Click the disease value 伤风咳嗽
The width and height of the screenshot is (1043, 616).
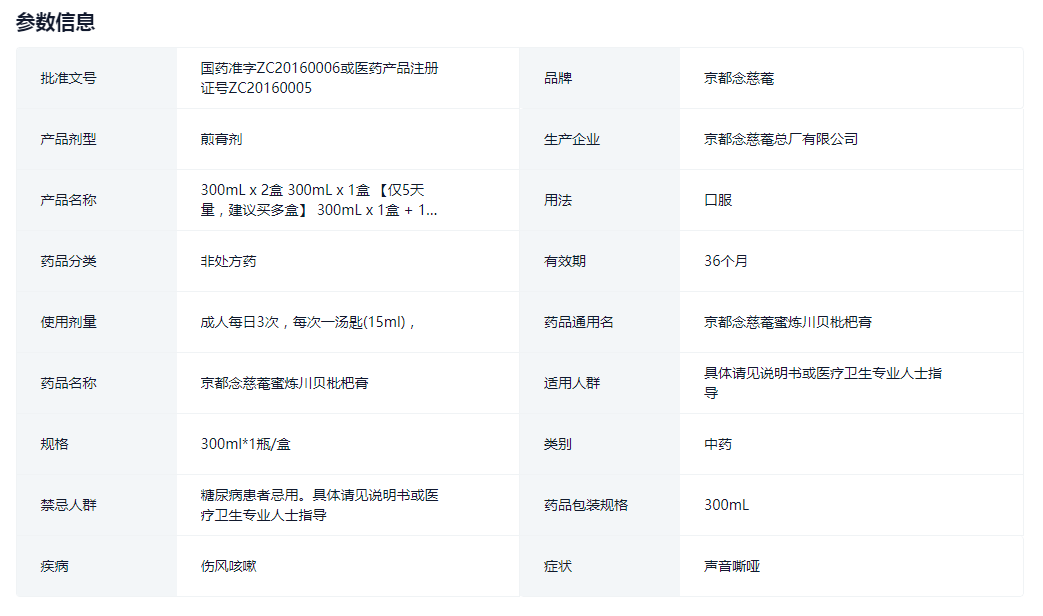pos(228,566)
